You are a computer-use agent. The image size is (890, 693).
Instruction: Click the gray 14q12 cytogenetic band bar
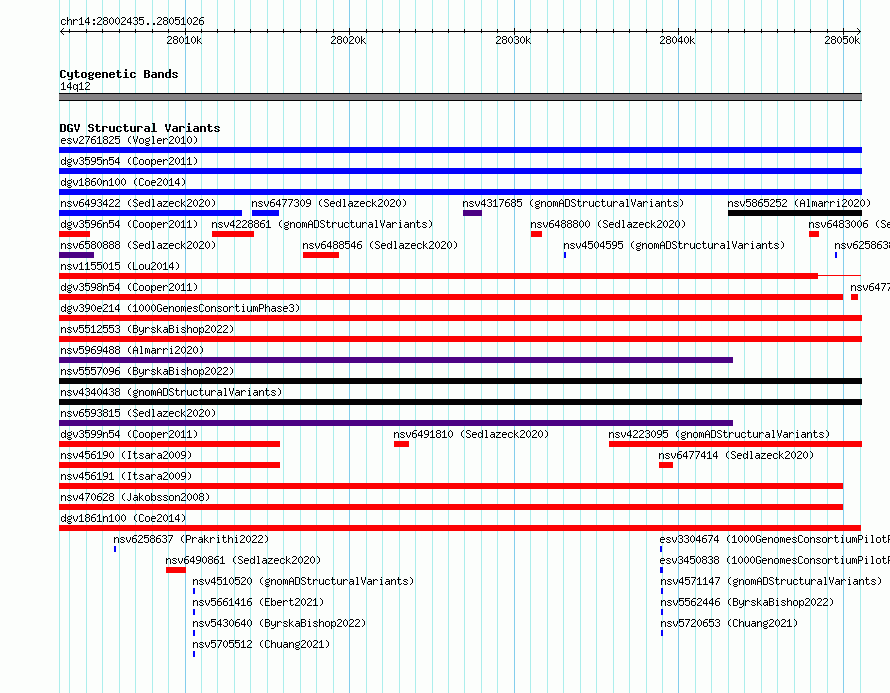coord(460,97)
